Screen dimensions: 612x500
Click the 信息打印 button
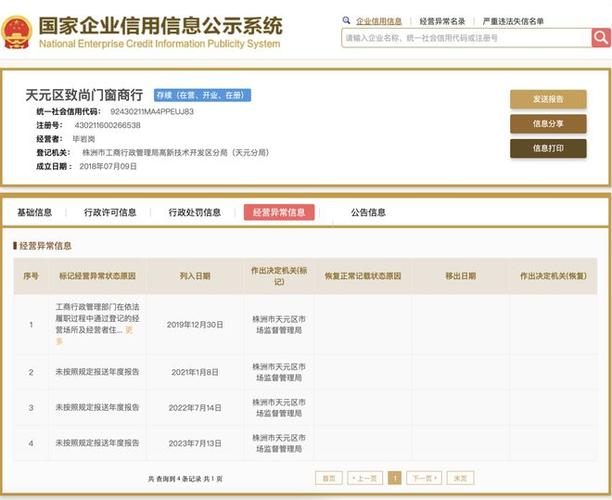(x=548, y=148)
